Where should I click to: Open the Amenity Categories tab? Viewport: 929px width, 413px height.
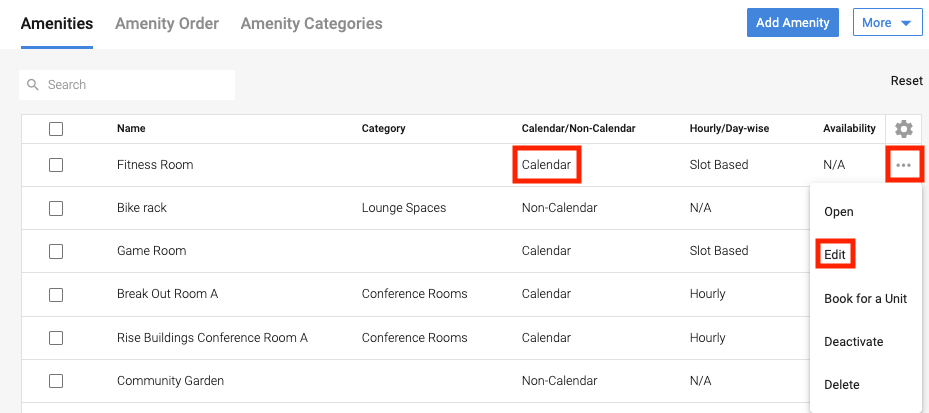tap(311, 23)
